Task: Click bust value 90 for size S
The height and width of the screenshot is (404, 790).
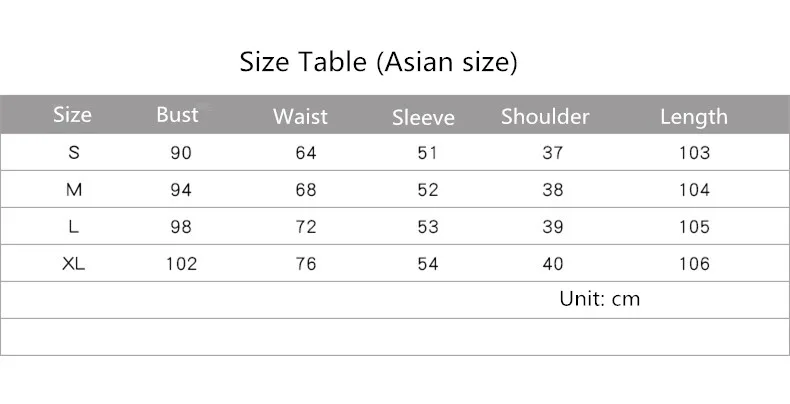Action: tap(181, 153)
